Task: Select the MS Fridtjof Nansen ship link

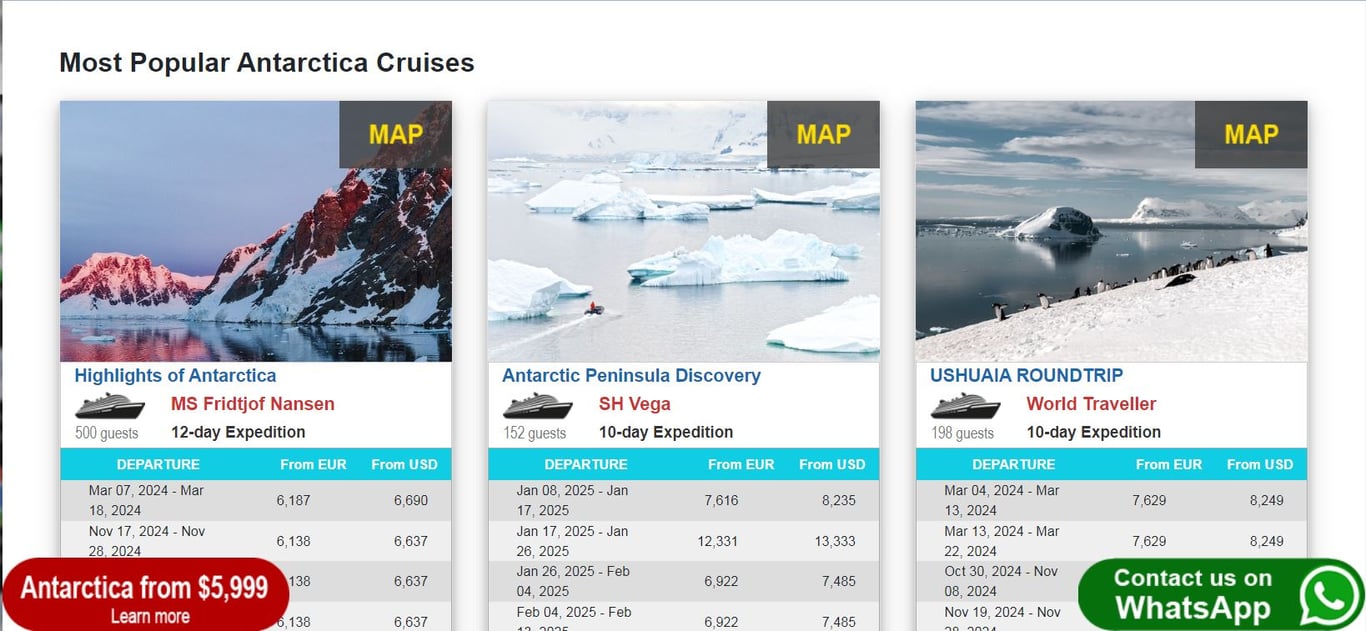Action: tap(253, 404)
